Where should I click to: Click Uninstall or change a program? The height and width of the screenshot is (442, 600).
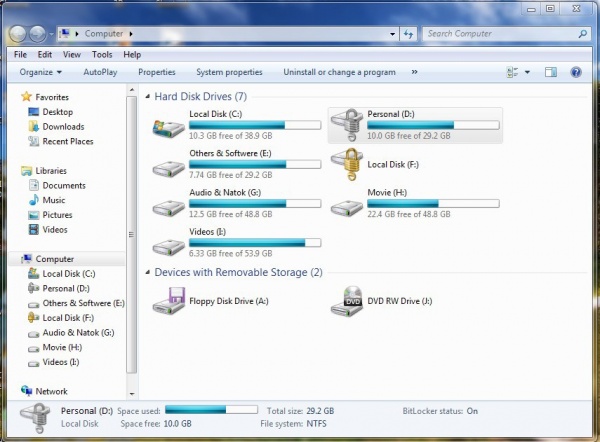(x=339, y=72)
